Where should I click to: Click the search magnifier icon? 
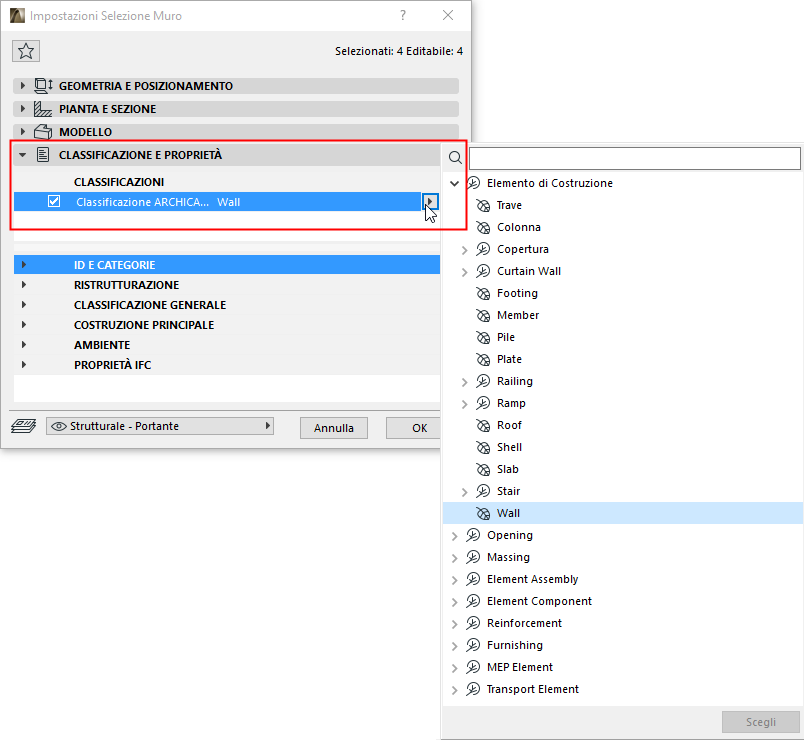pos(455,157)
